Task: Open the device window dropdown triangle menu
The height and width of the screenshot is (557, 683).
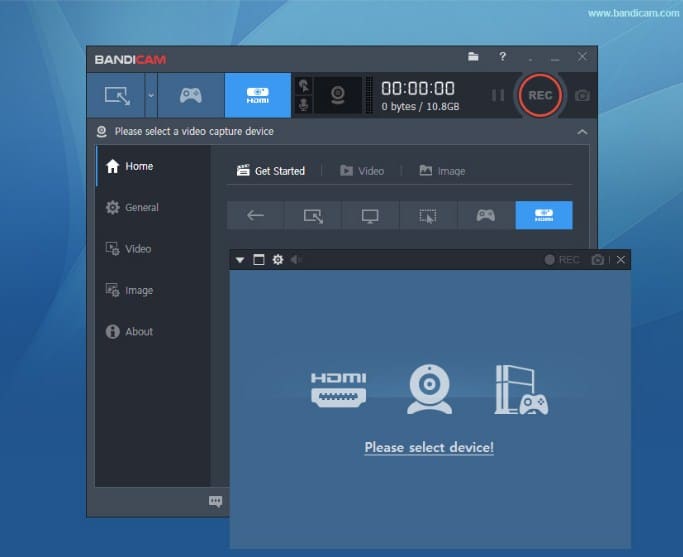Action: 240,260
